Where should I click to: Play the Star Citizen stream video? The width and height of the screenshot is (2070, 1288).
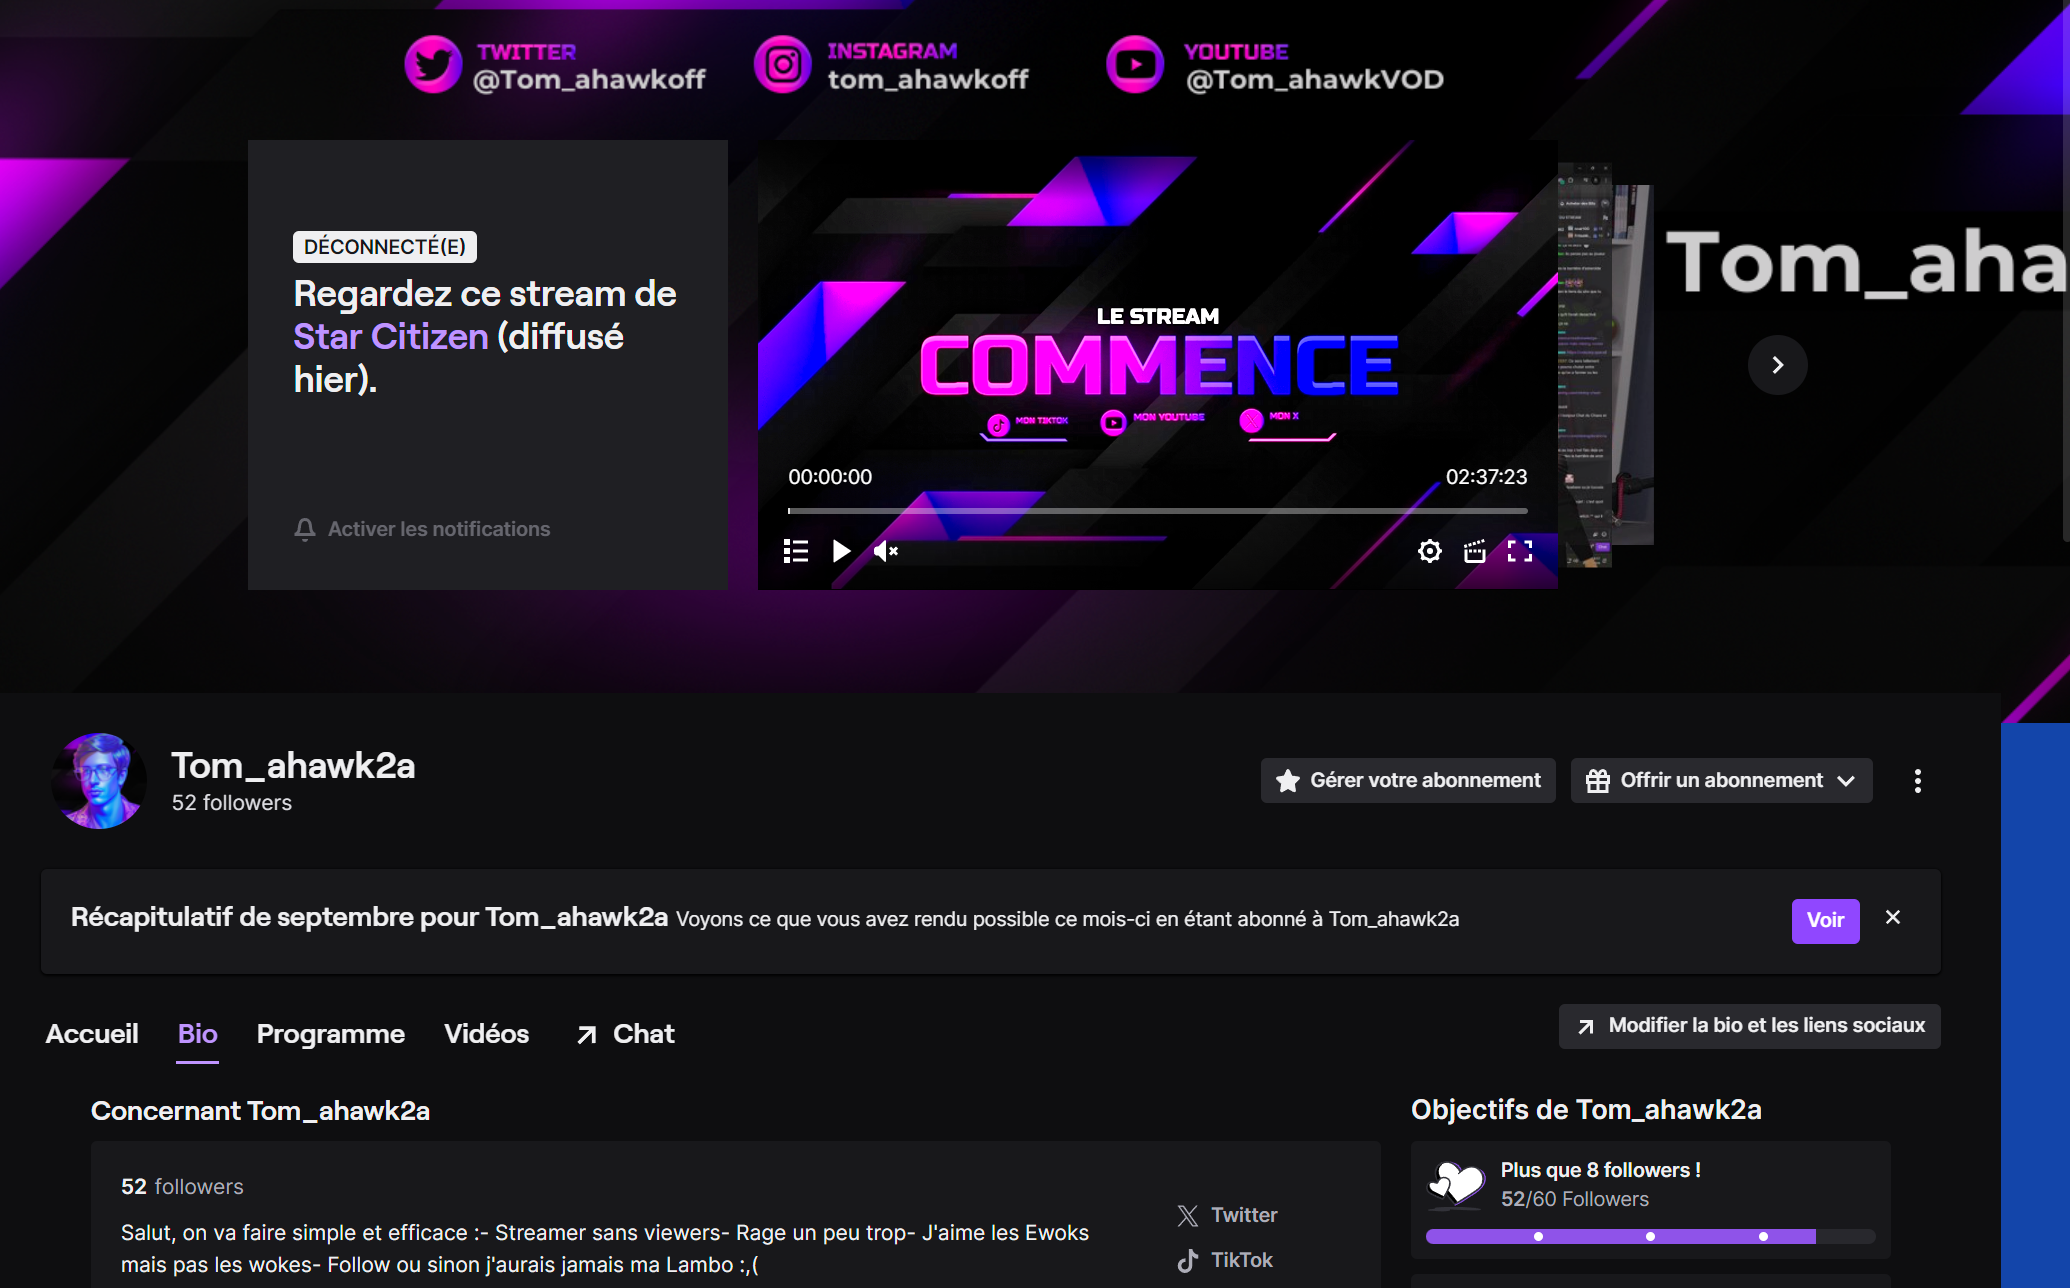(841, 551)
